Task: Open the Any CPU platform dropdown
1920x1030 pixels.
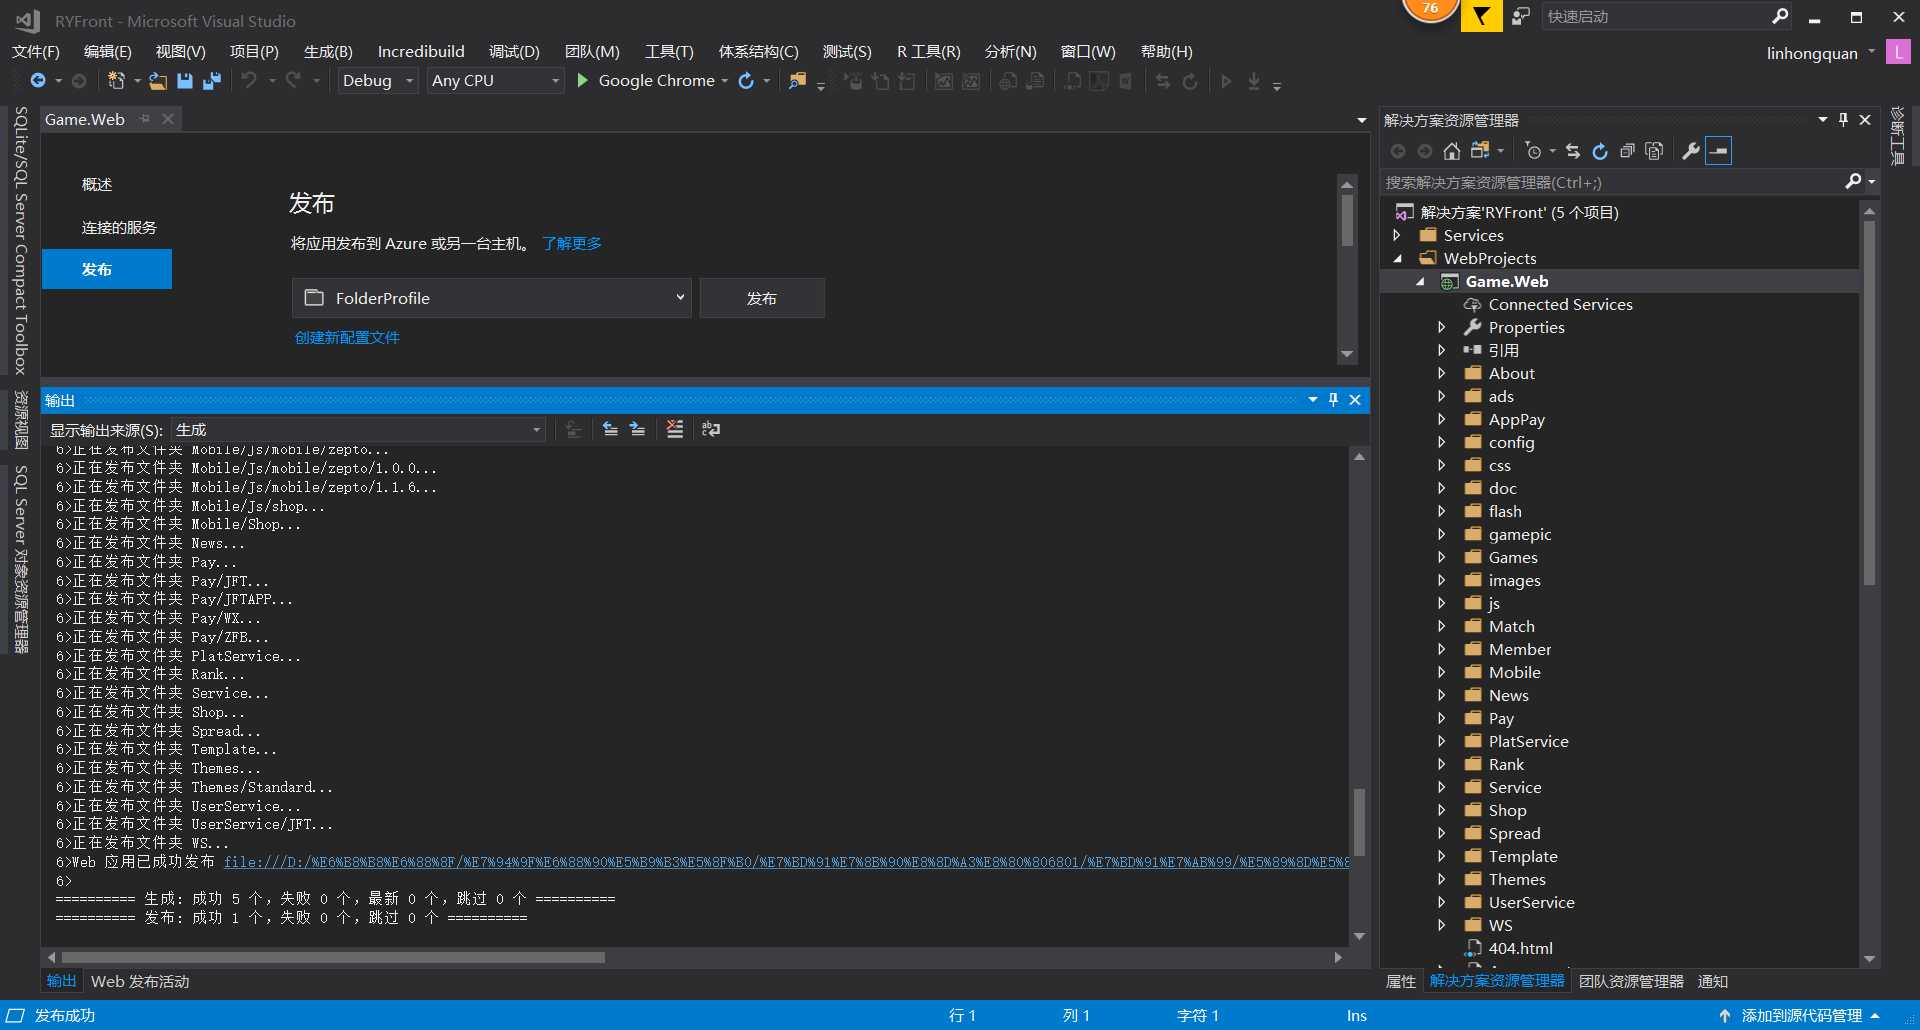Action: pyautogui.click(x=495, y=81)
